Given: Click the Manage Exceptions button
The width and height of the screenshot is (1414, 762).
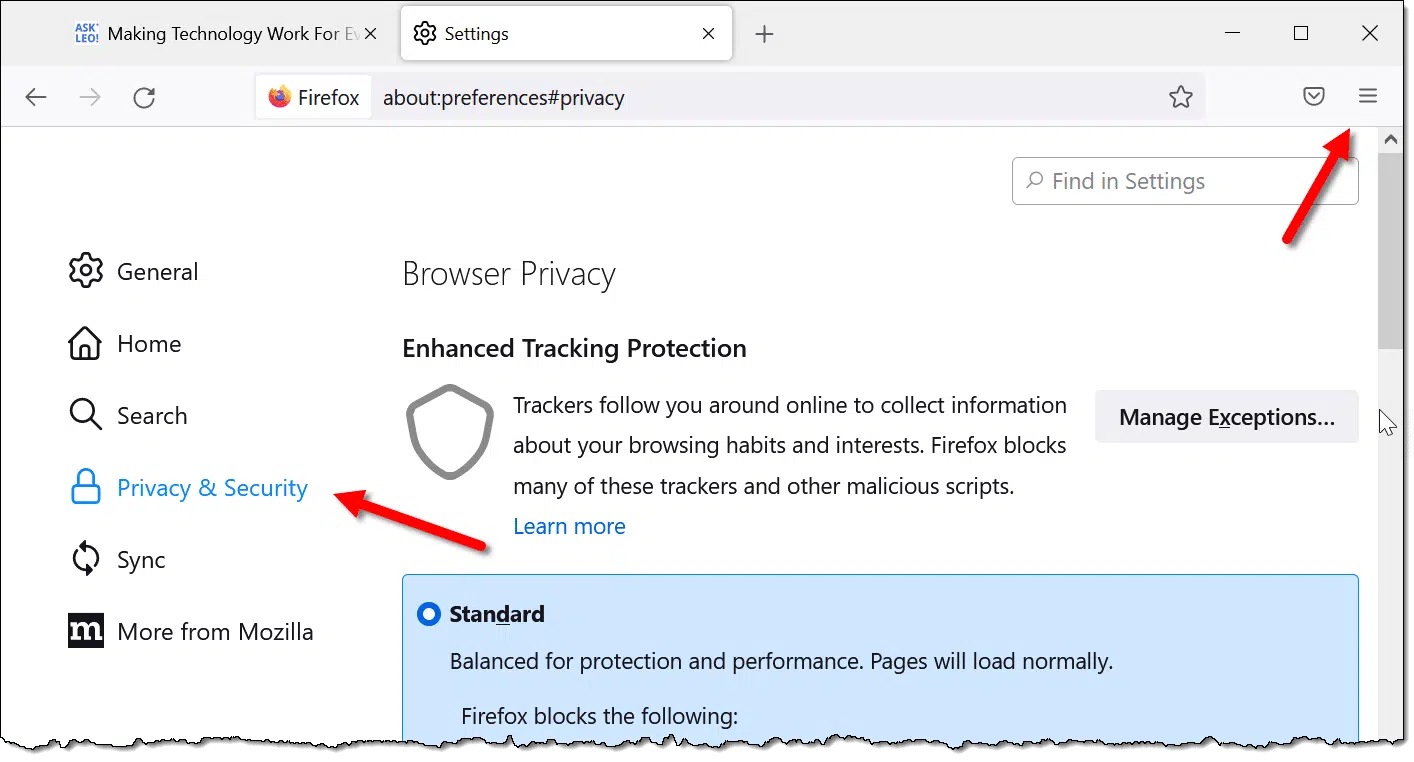Looking at the screenshot, I should coord(1227,417).
